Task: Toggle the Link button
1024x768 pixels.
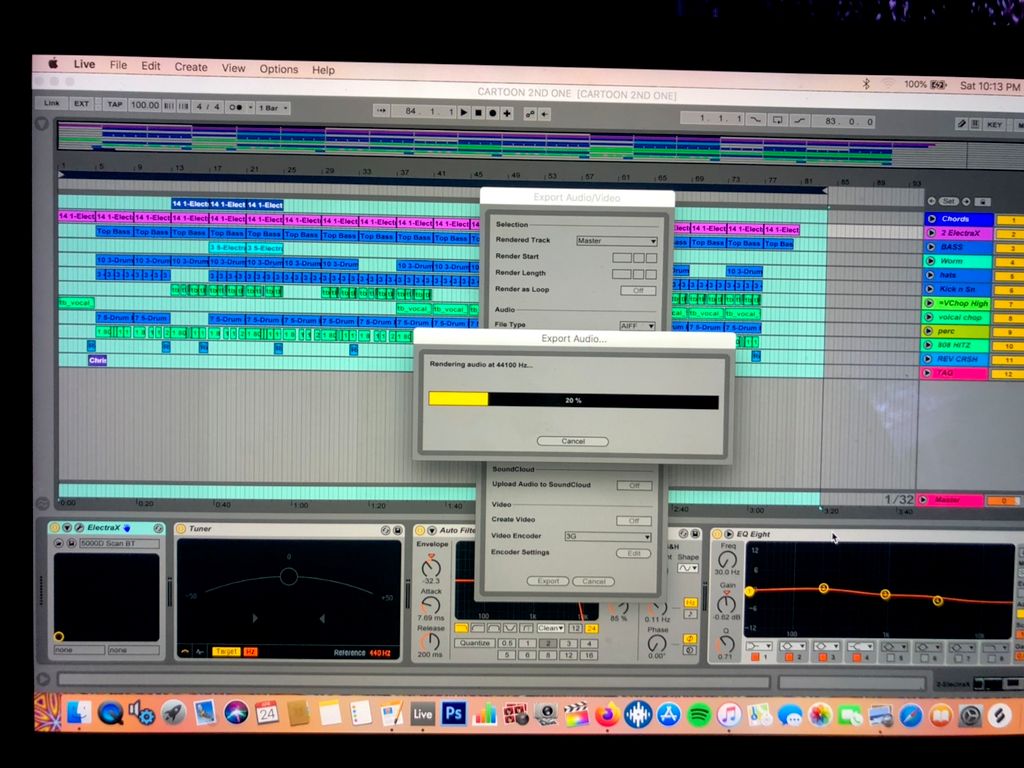Action: tap(51, 103)
